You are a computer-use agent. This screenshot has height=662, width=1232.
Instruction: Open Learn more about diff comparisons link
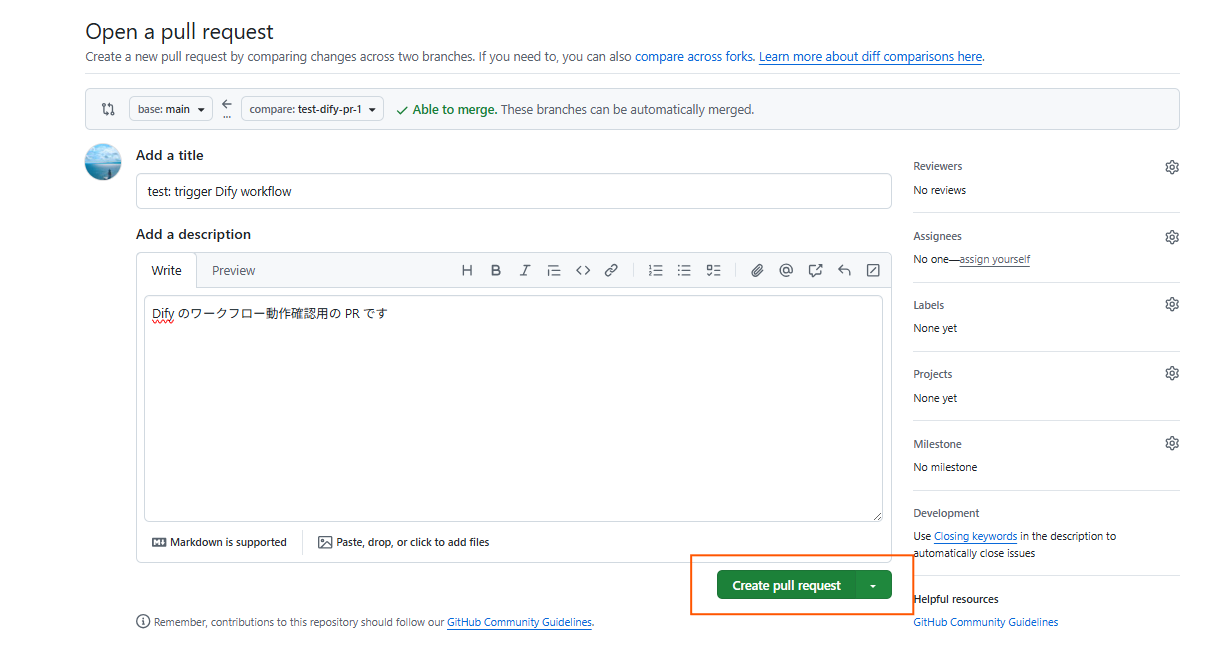click(x=870, y=57)
